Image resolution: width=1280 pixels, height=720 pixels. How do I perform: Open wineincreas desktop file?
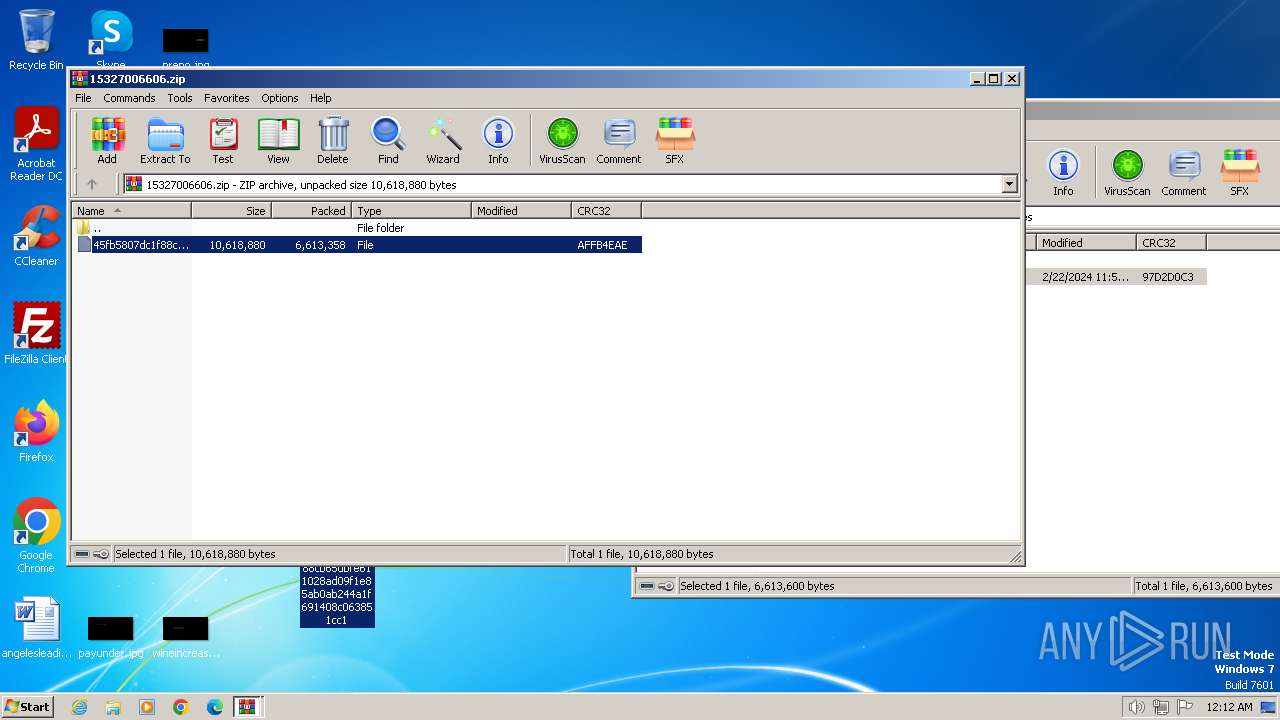pos(185,637)
